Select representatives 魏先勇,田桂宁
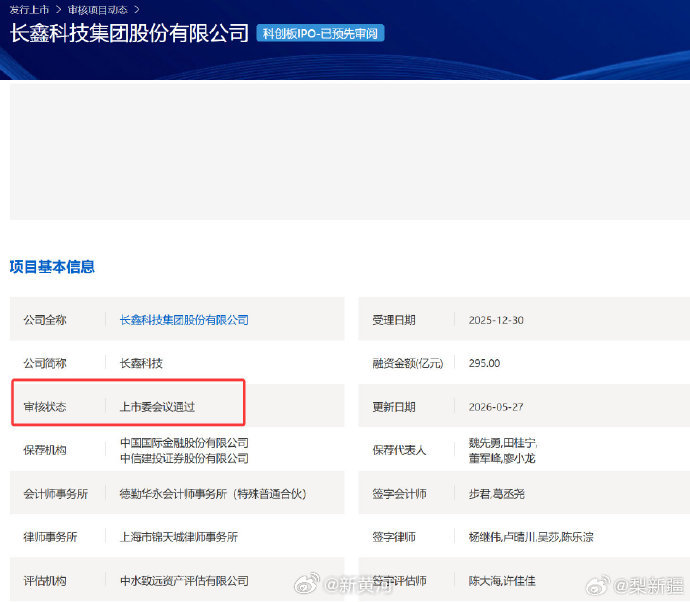The width and height of the screenshot is (690, 602). coord(503,443)
